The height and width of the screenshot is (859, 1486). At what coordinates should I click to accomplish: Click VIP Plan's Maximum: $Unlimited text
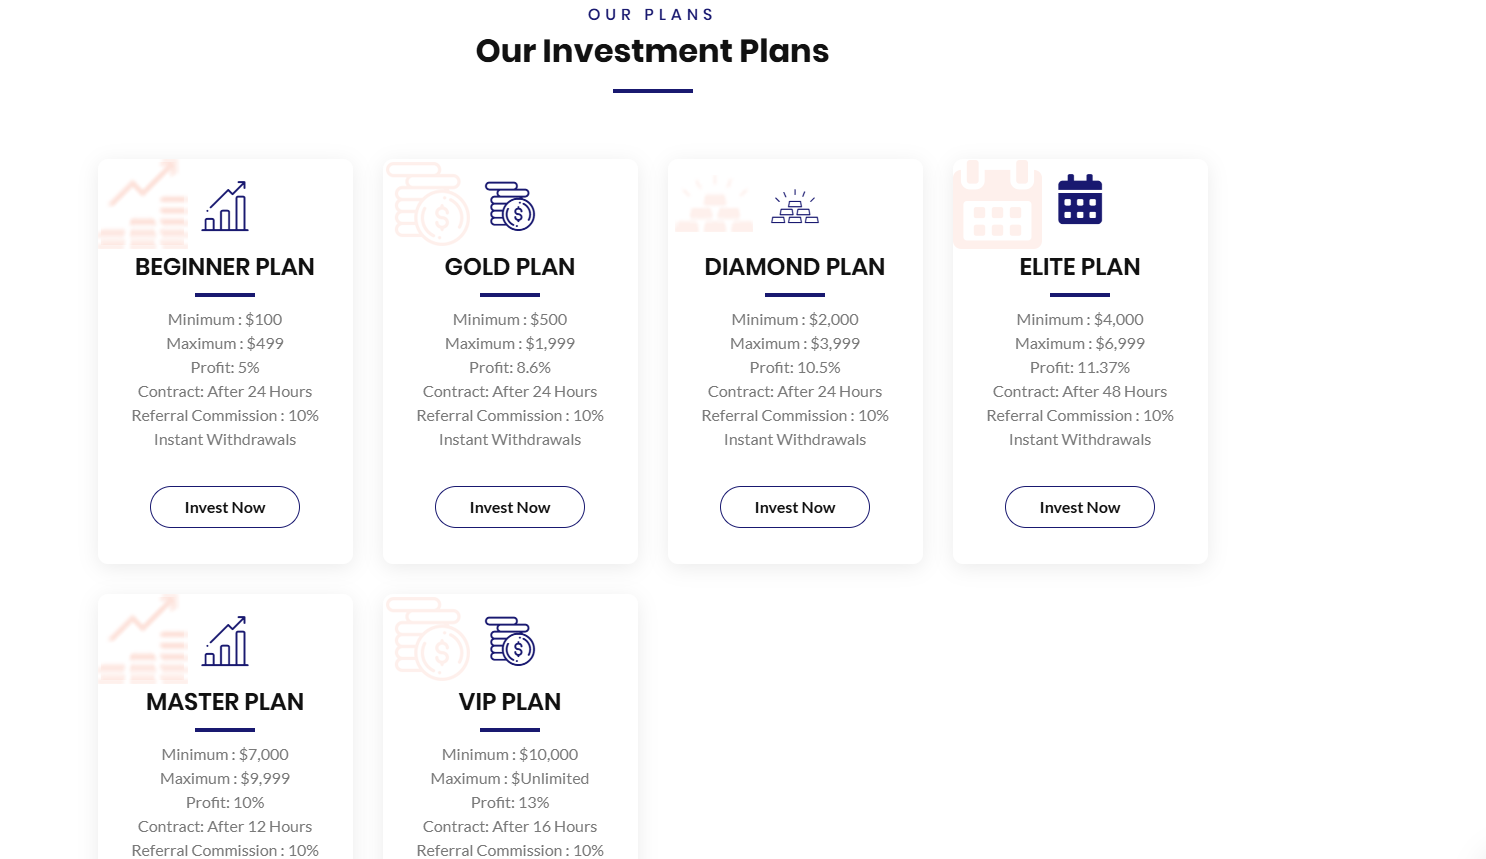click(510, 779)
